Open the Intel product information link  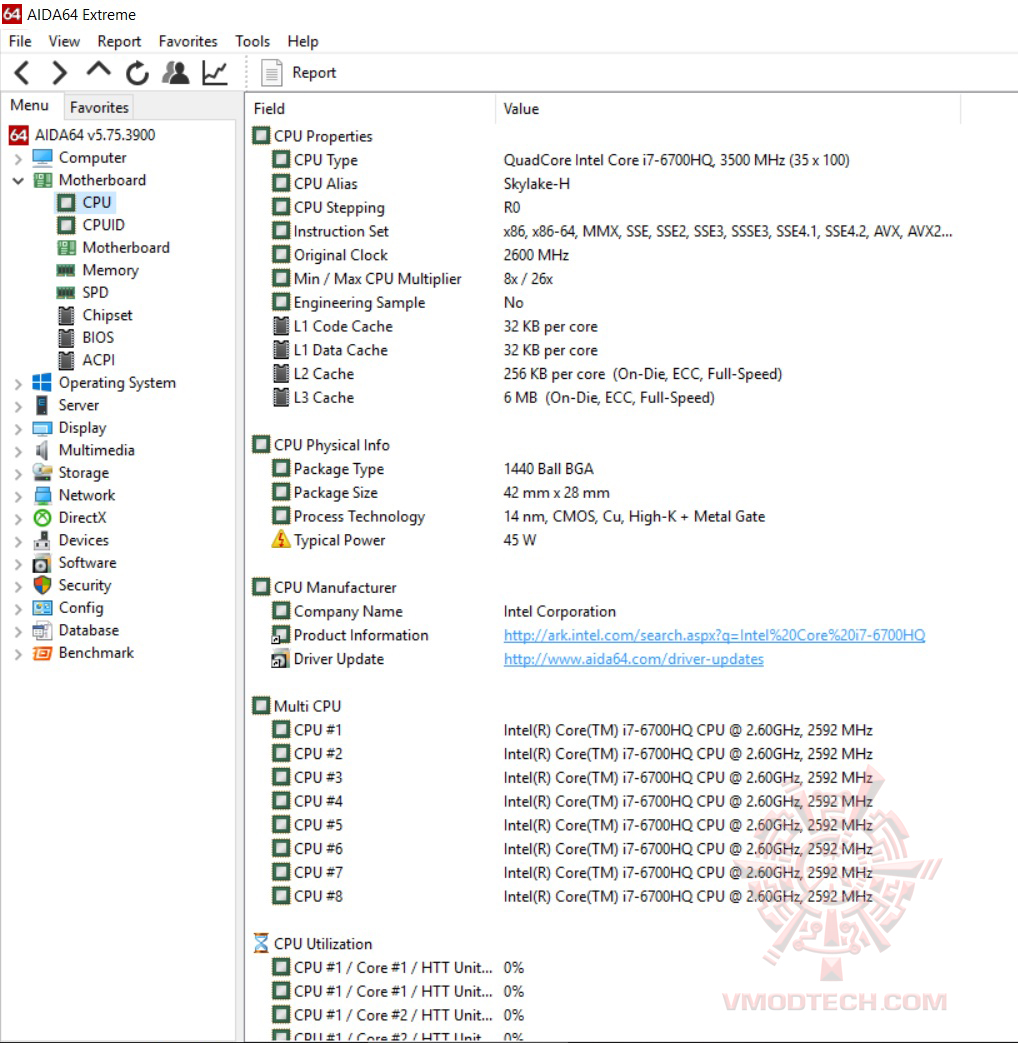pyautogui.click(x=713, y=635)
